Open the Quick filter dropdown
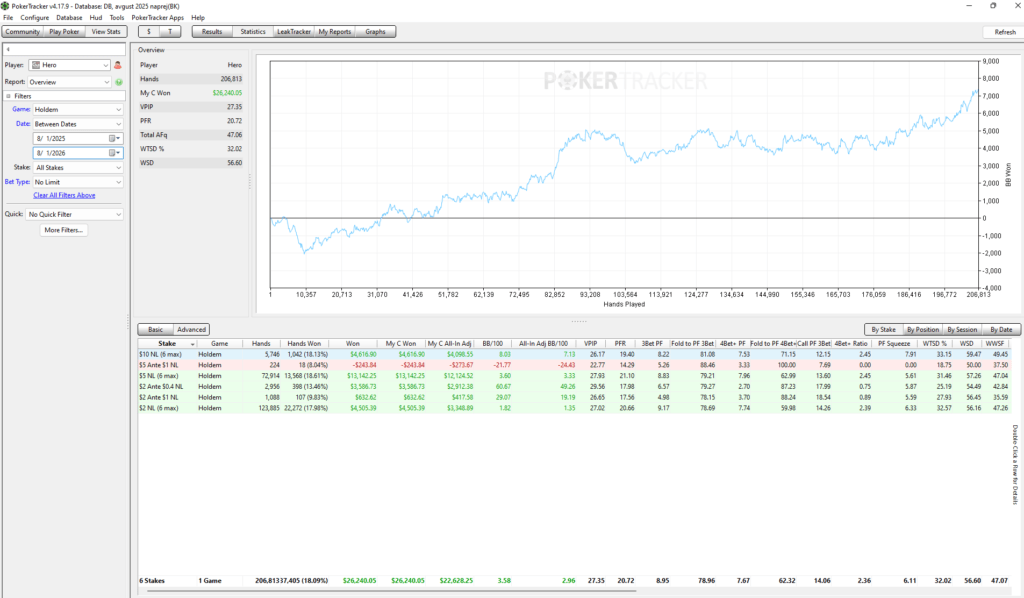 pyautogui.click(x=74, y=214)
